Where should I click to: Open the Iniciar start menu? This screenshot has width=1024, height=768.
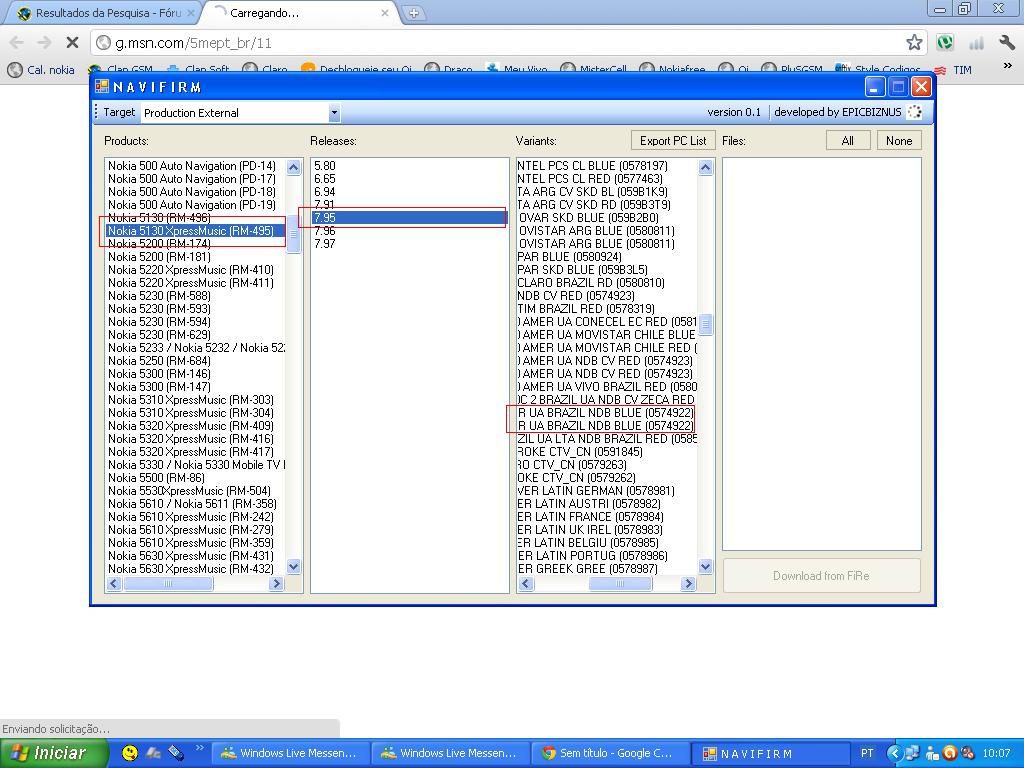coord(54,753)
